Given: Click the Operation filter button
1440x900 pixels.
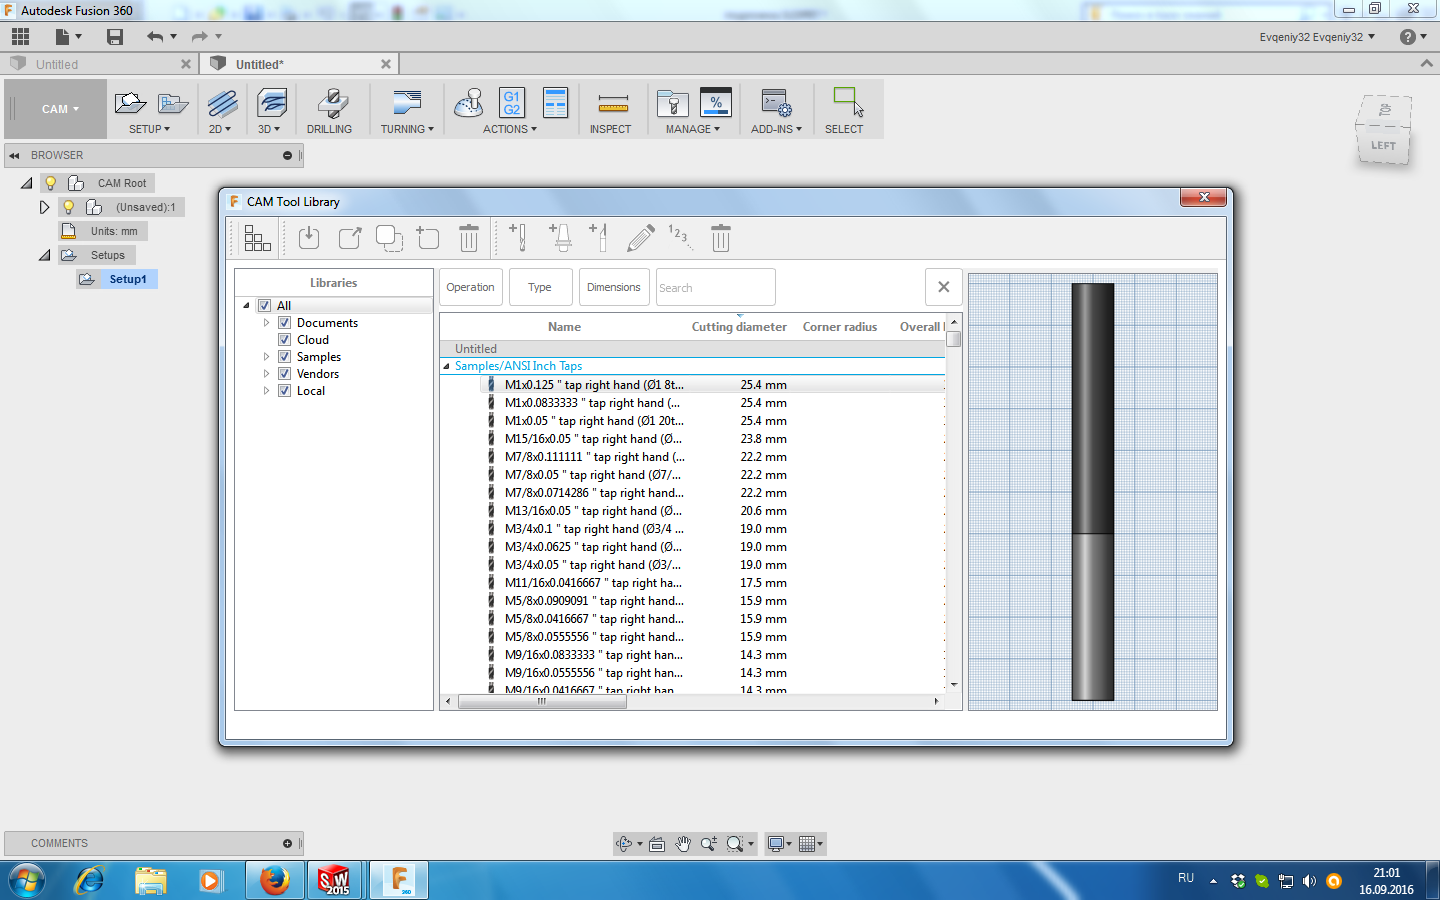Looking at the screenshot, I should 471,287.
